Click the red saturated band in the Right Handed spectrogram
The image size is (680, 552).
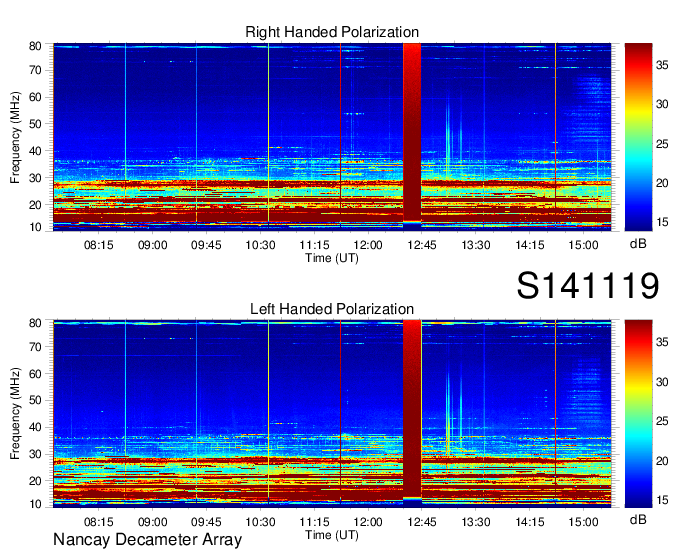(412, 132)
